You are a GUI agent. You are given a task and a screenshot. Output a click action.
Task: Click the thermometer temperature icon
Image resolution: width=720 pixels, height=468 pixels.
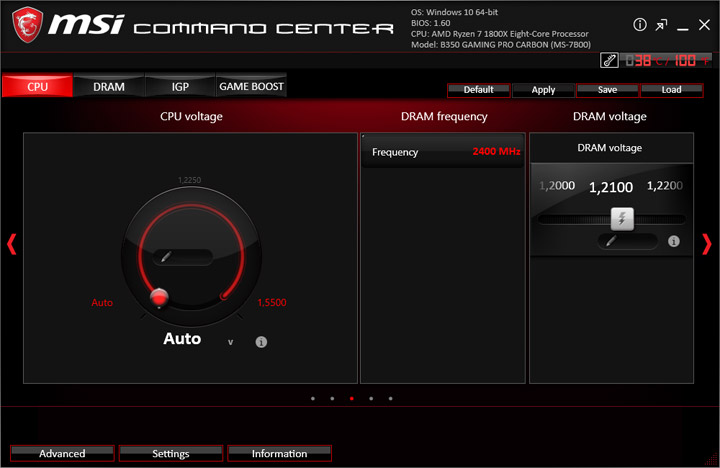pos(609,60)
